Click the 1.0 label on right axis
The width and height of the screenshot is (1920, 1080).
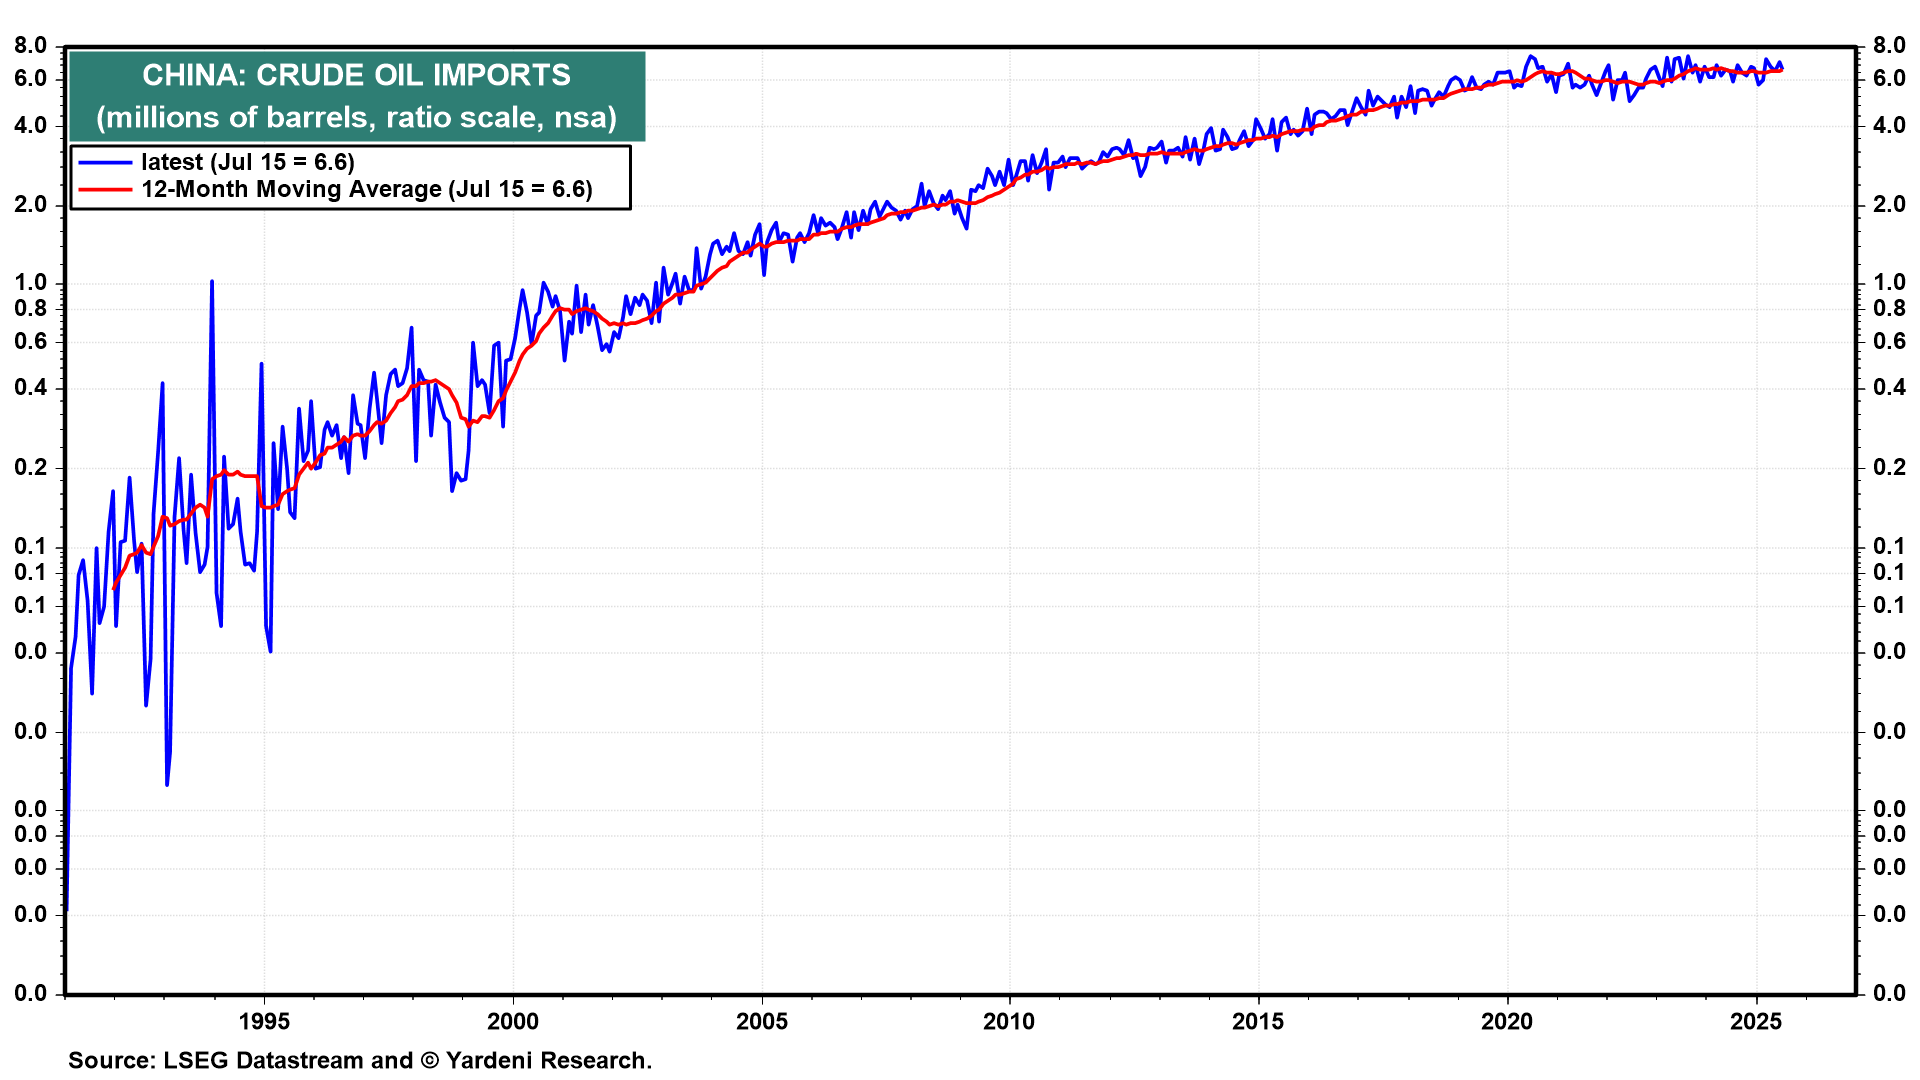tap(1889, 283)
